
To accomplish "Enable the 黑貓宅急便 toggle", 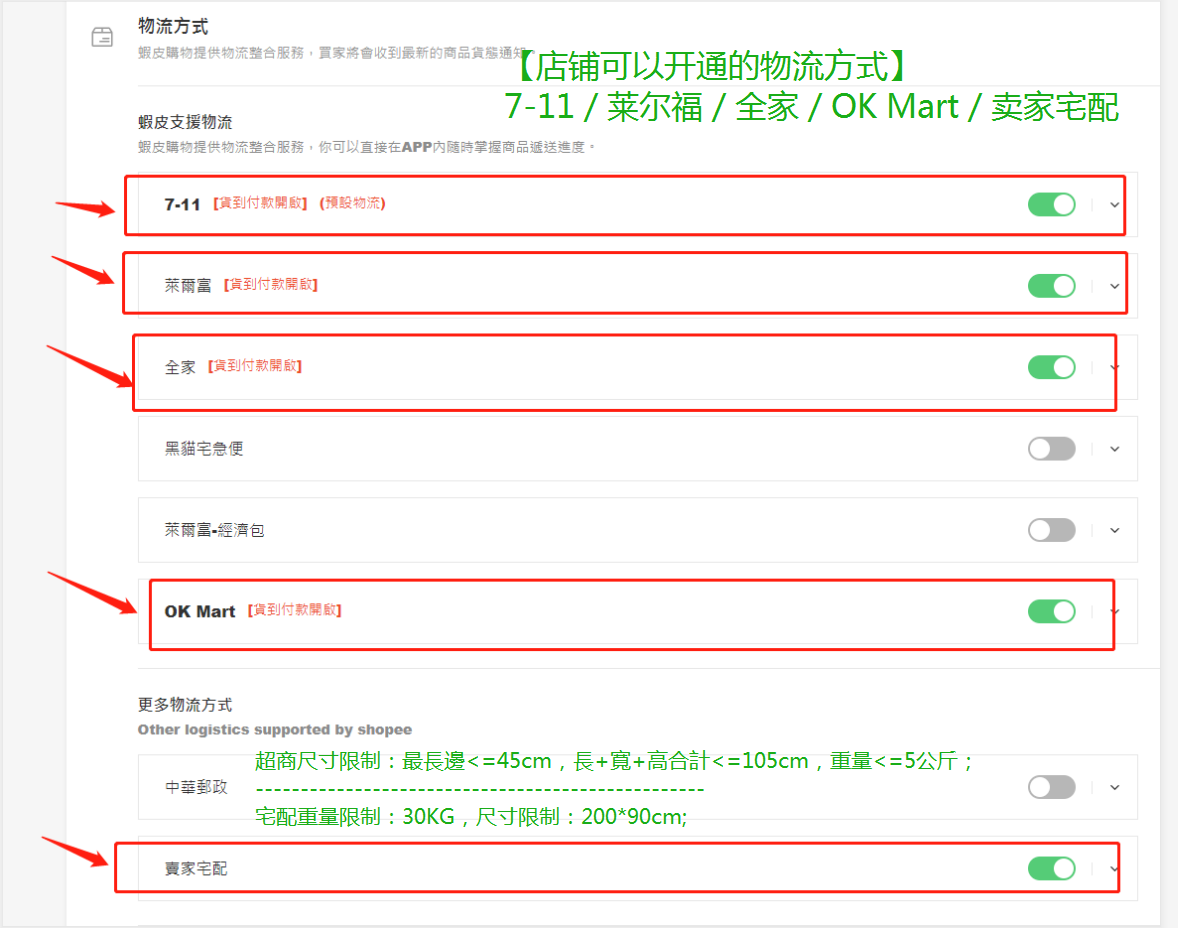I will 1051,449.
